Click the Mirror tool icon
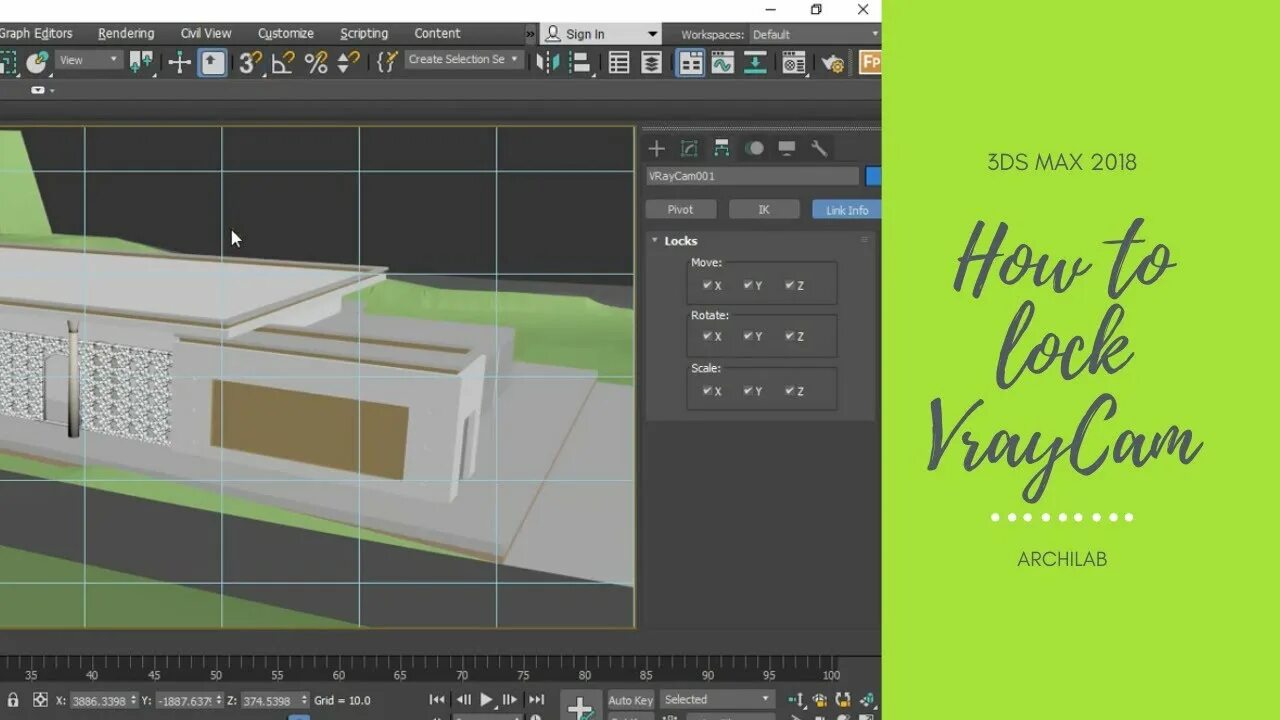 547,63
